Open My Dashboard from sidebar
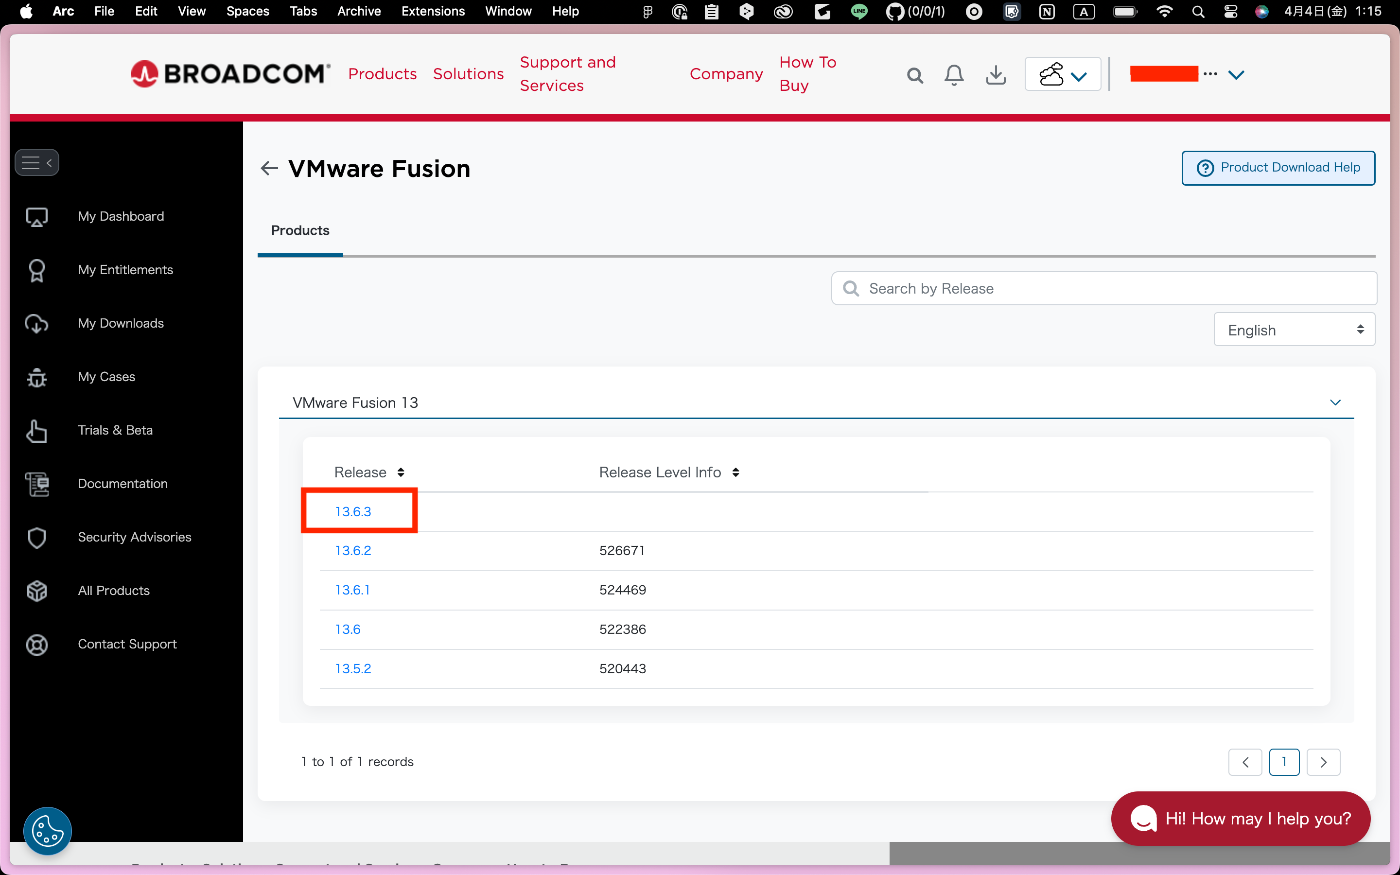This screenshot has width=1400, height=875. point(121,217)
